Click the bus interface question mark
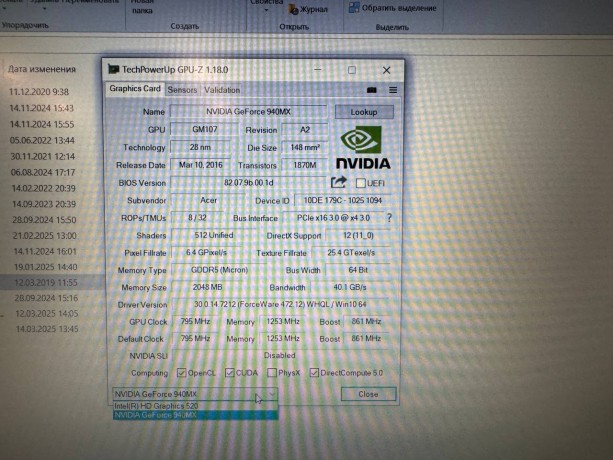The height and width of the screenshot is (460, 613). pyautogui.click(x=389, y=217)
